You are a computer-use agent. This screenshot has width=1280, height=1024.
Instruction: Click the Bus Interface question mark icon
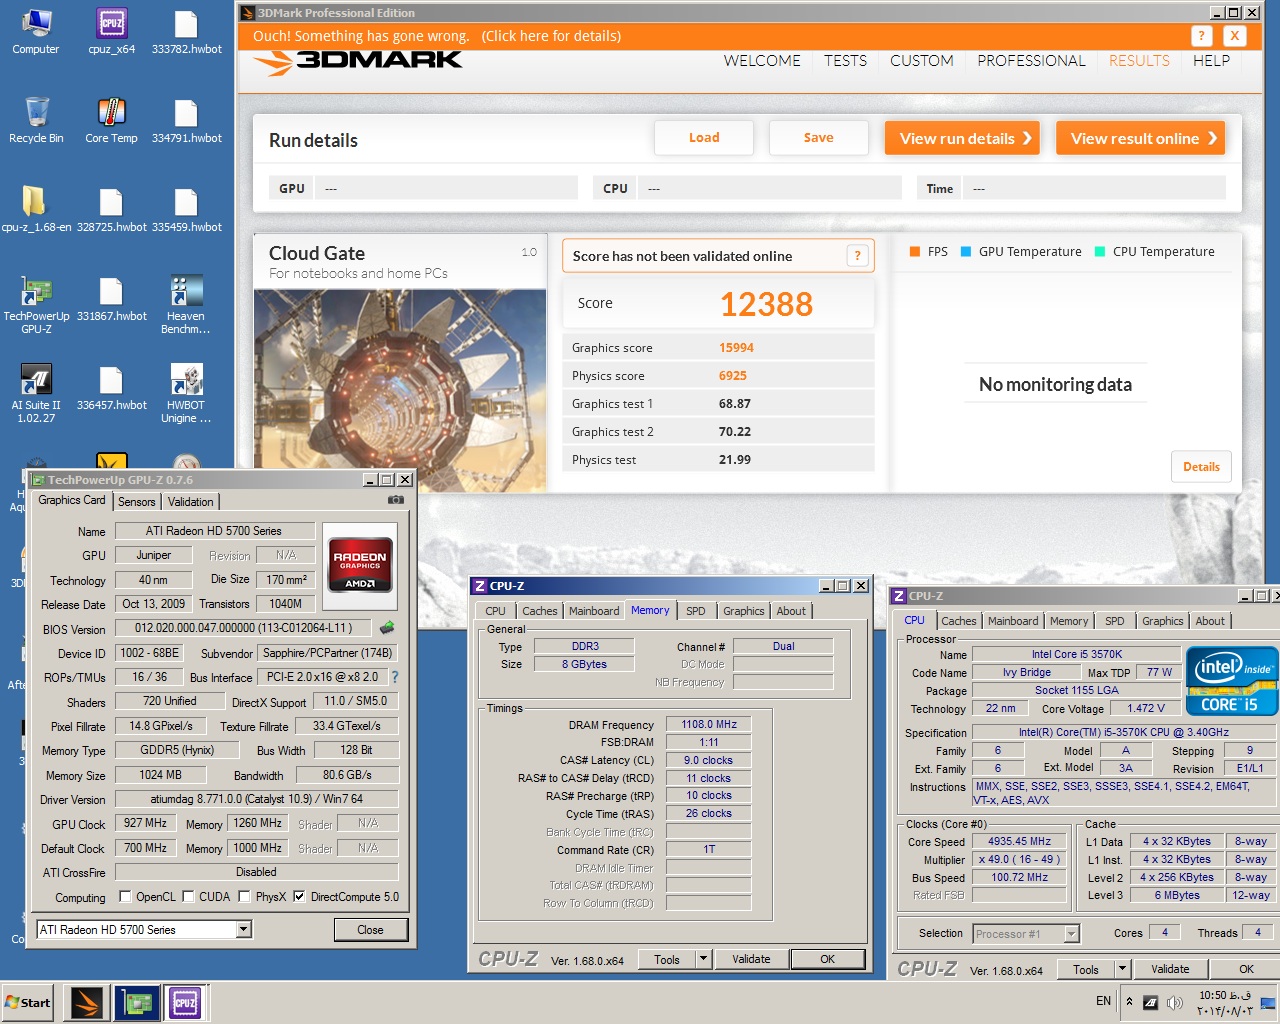(x=394, y=677)
